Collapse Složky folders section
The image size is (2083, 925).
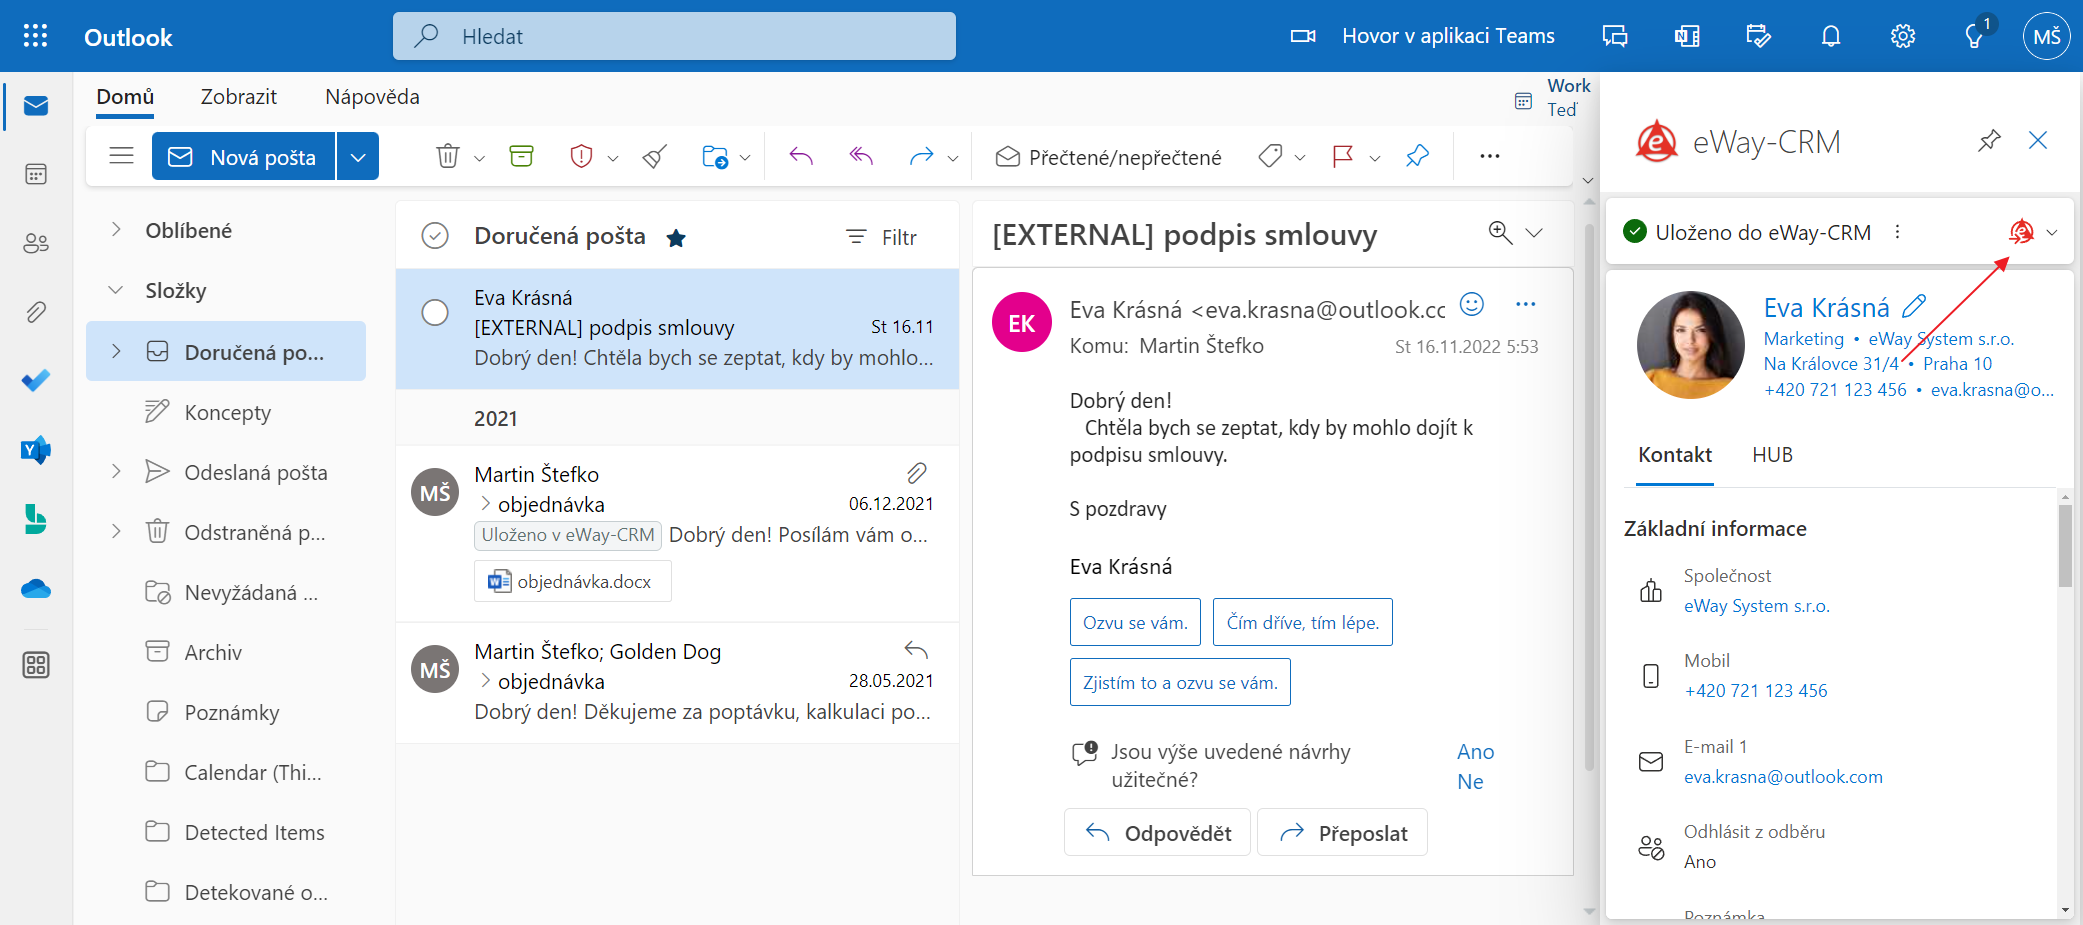pos(116,290)
